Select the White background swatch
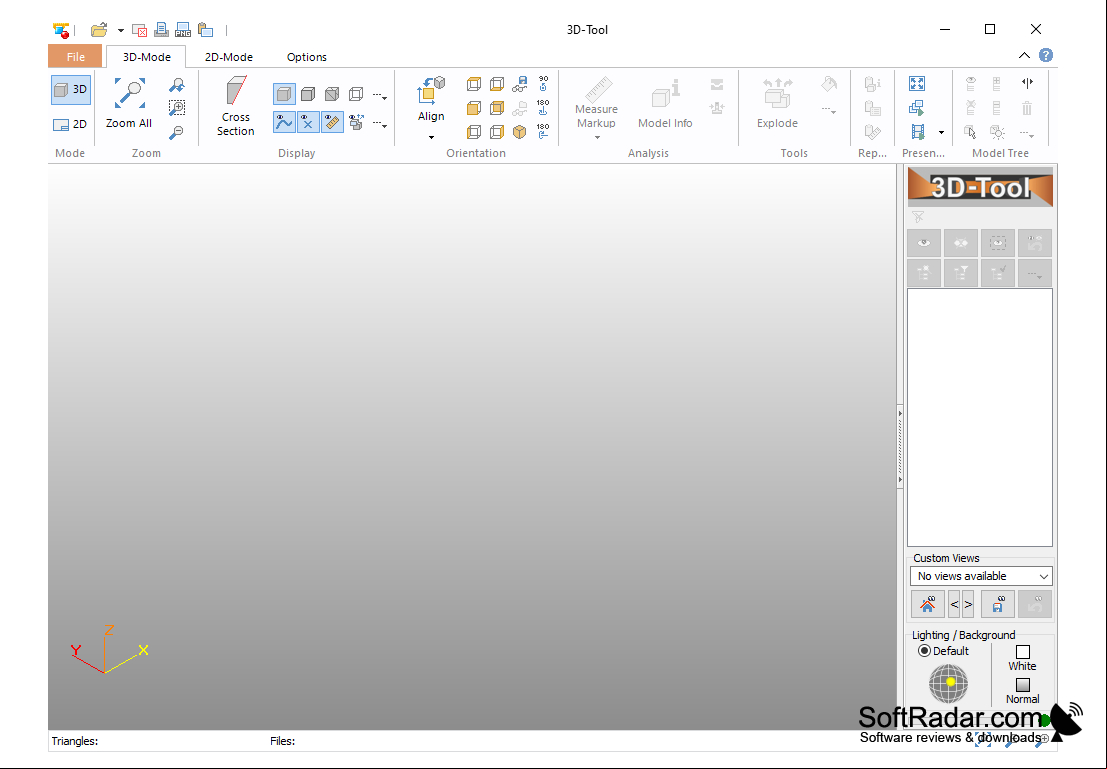Image resolution: width=1107 pixels, height=769 pixels. click(1022, 652)
